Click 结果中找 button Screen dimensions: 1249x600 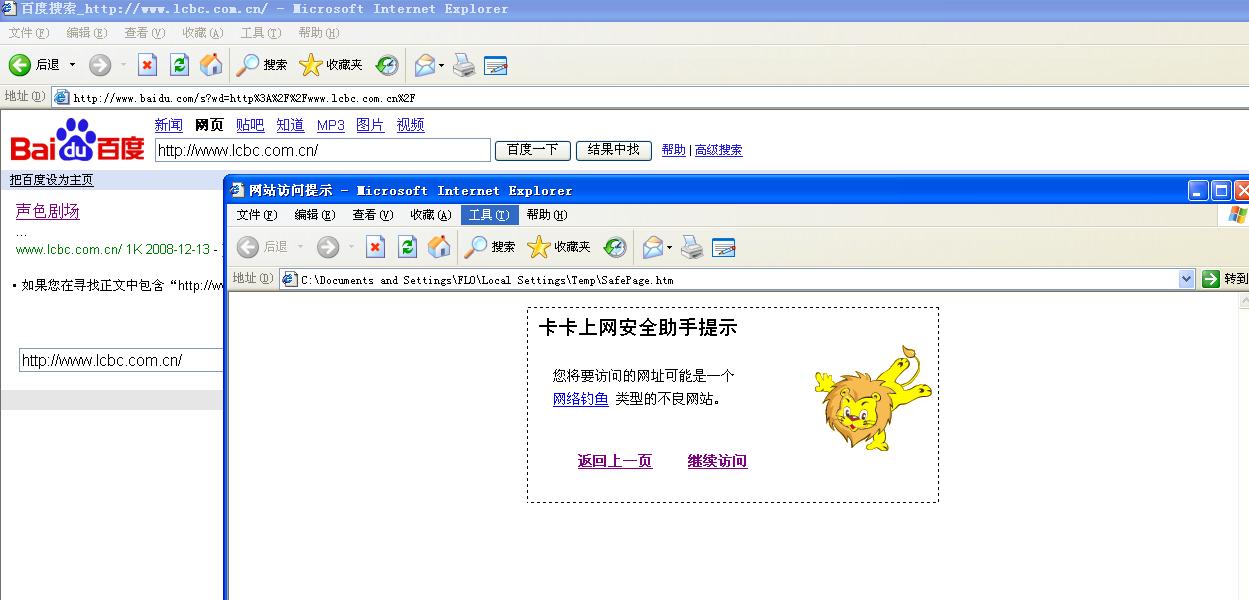point(614,150)
